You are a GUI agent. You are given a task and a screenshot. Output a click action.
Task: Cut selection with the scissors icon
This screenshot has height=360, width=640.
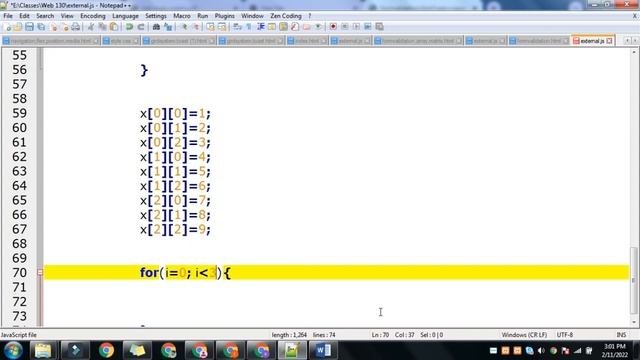click(x=91, y=27)
